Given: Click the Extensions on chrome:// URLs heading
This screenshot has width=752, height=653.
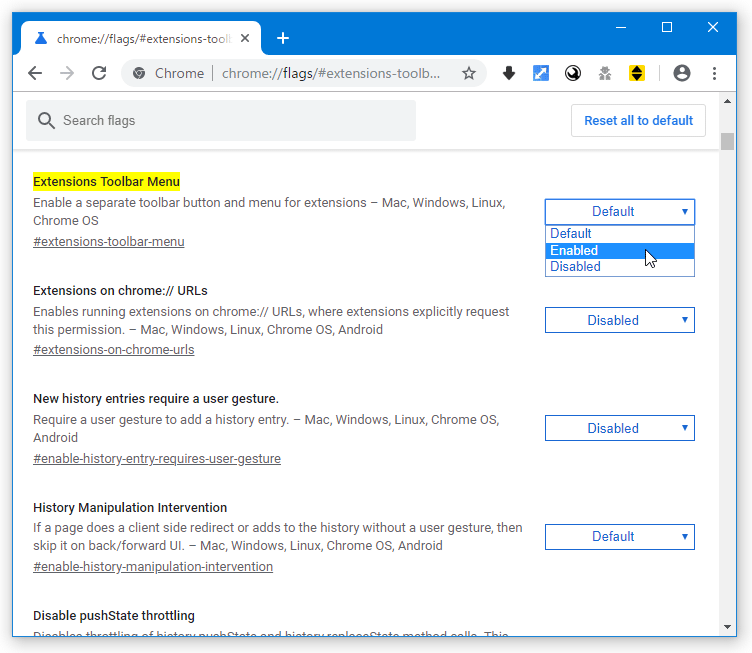Looking at the screenshot, I should (120, 291).
